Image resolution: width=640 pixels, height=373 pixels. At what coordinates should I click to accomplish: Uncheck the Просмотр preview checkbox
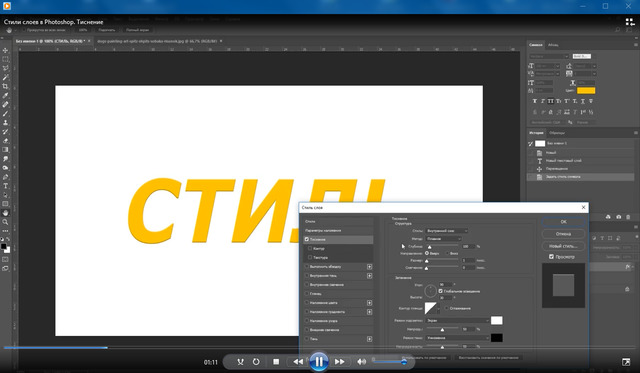pos(551,256)
